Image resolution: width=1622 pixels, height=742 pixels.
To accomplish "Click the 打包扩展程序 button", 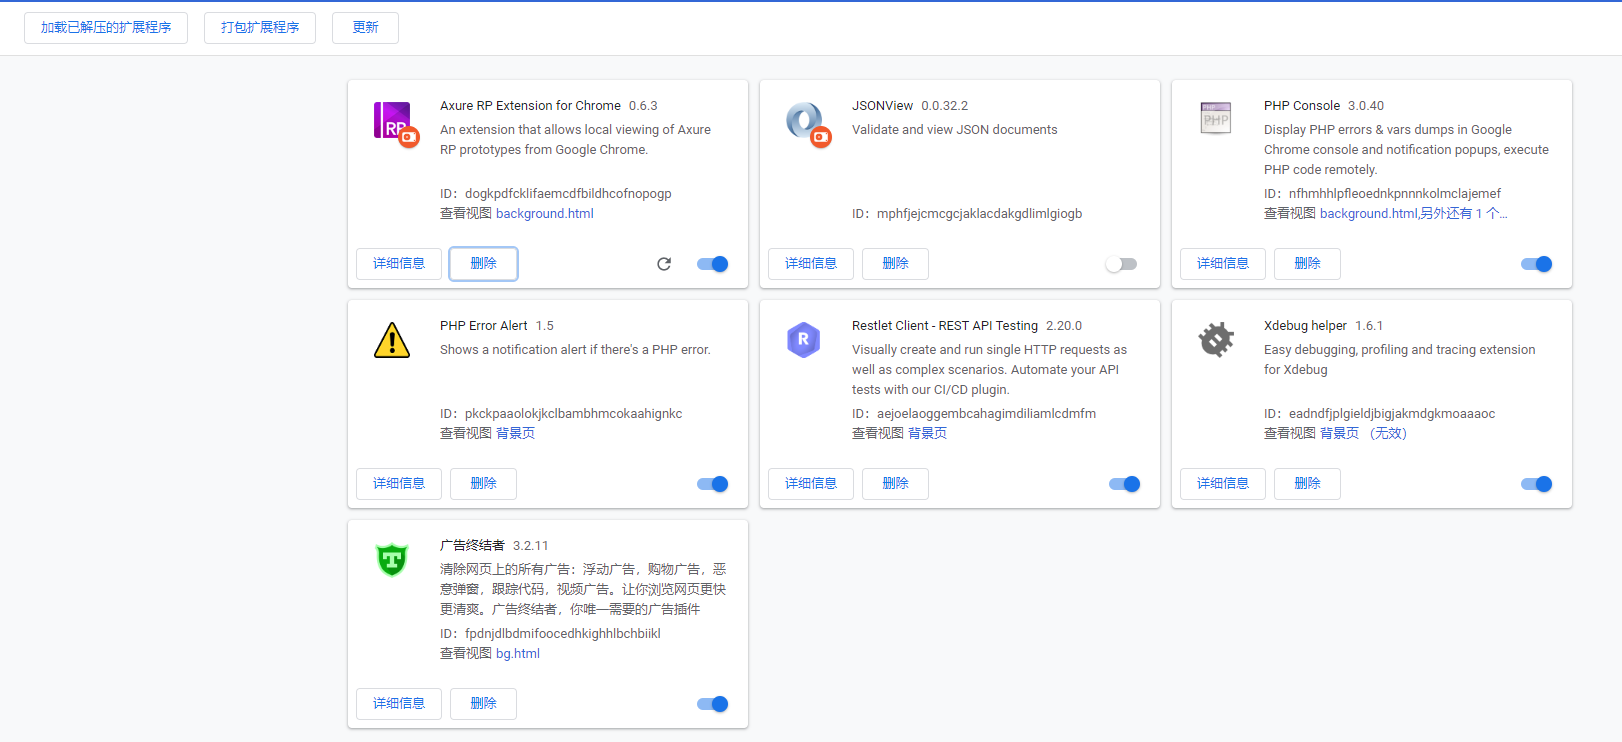I will 260,28.
